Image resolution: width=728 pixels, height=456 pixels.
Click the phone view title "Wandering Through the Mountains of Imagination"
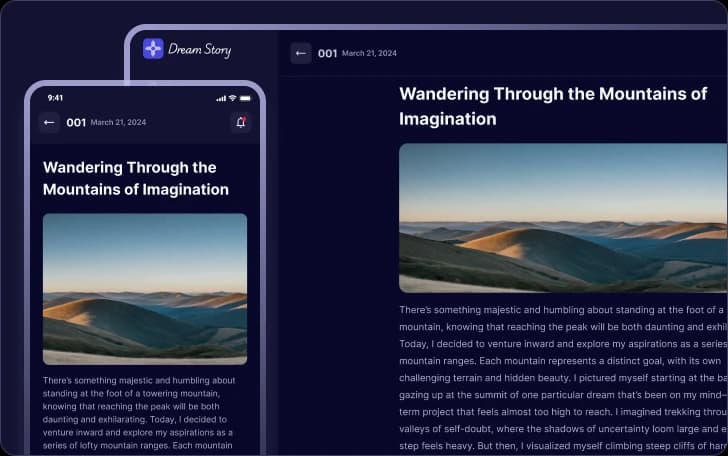[136, 178]
